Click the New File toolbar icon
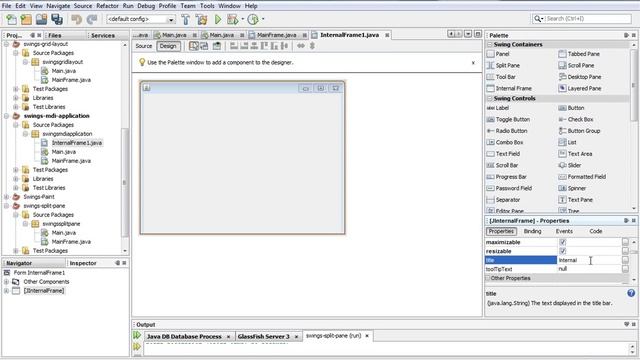 (11, 19)
